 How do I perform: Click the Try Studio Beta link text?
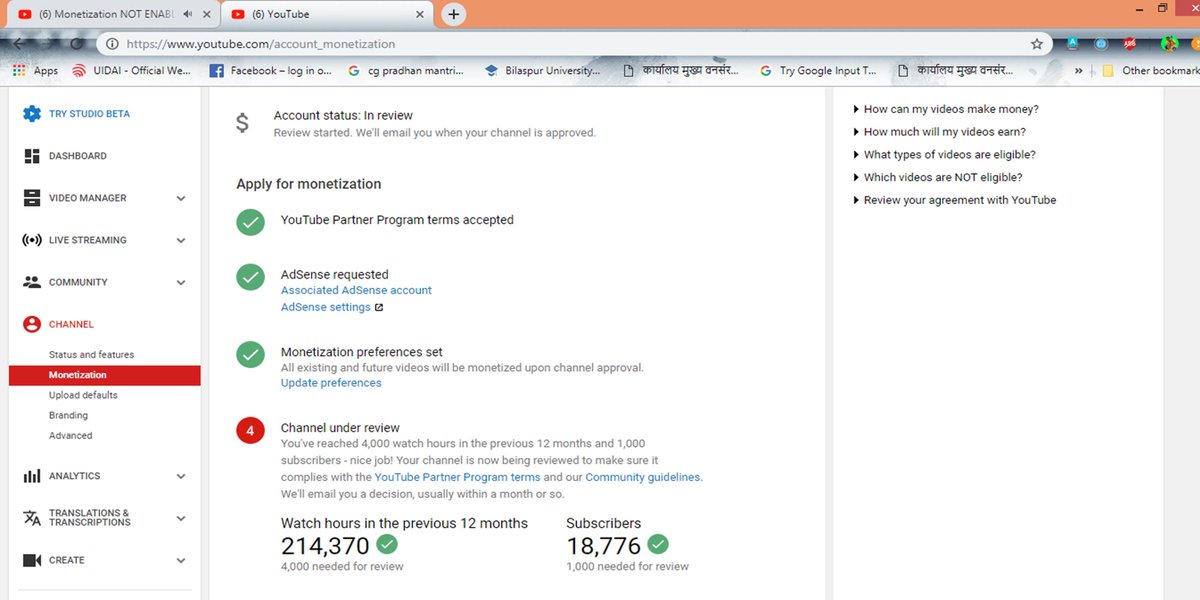(x=89, y=114)
